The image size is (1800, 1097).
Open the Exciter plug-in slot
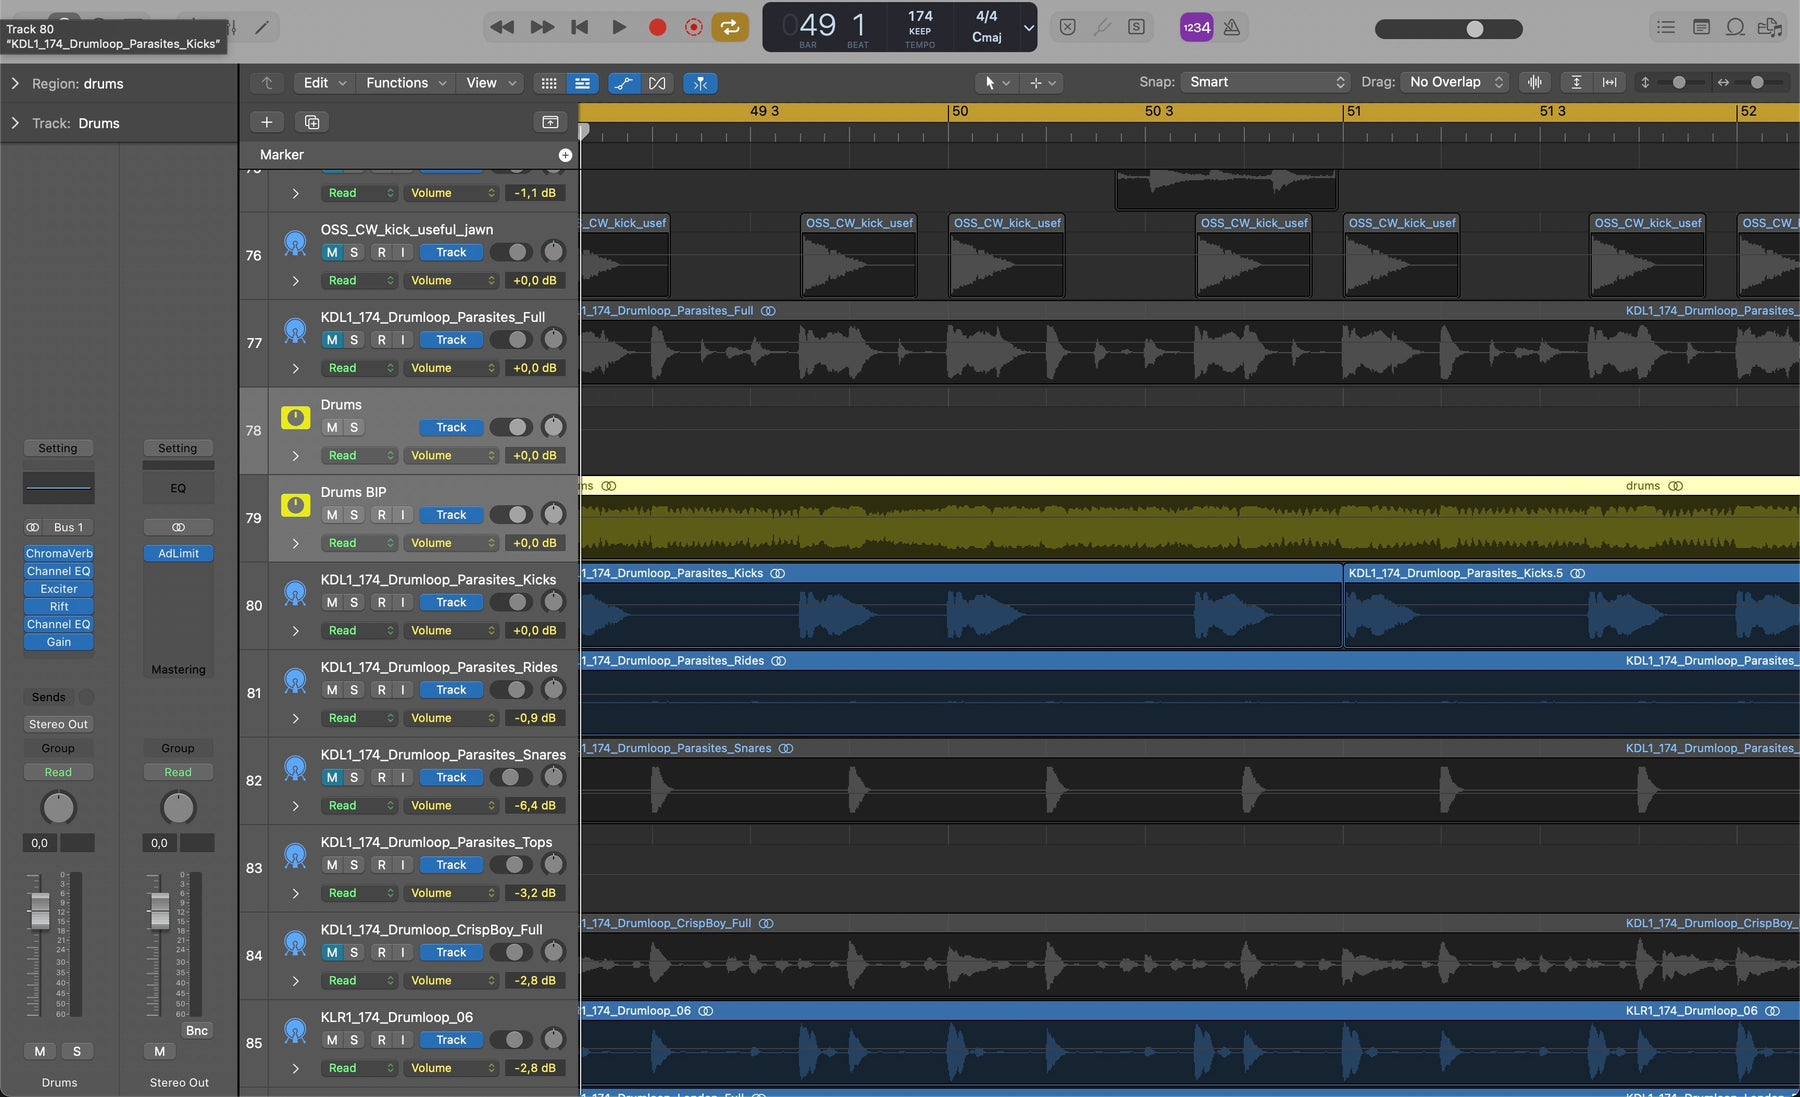(x=59, y=589)
